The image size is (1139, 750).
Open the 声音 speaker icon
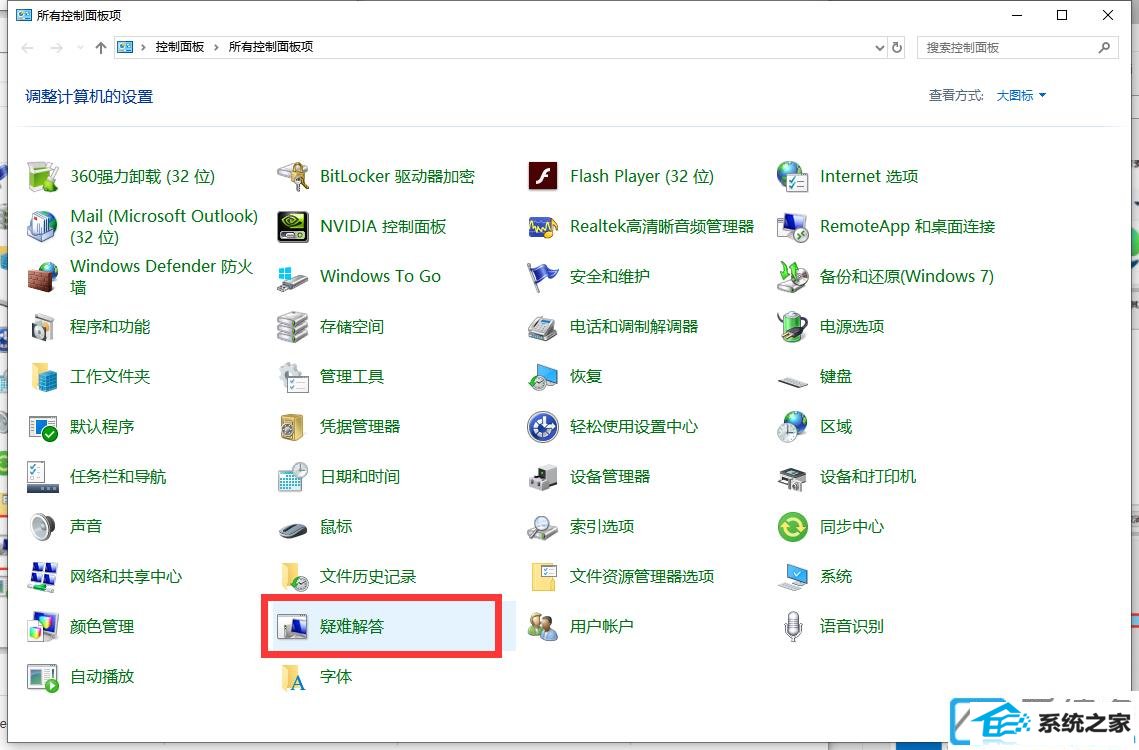(x=44, y=526)
